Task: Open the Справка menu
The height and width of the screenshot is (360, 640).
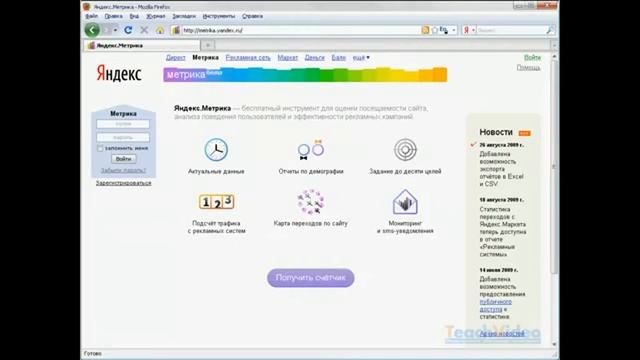Action: (x=252, y=16)
